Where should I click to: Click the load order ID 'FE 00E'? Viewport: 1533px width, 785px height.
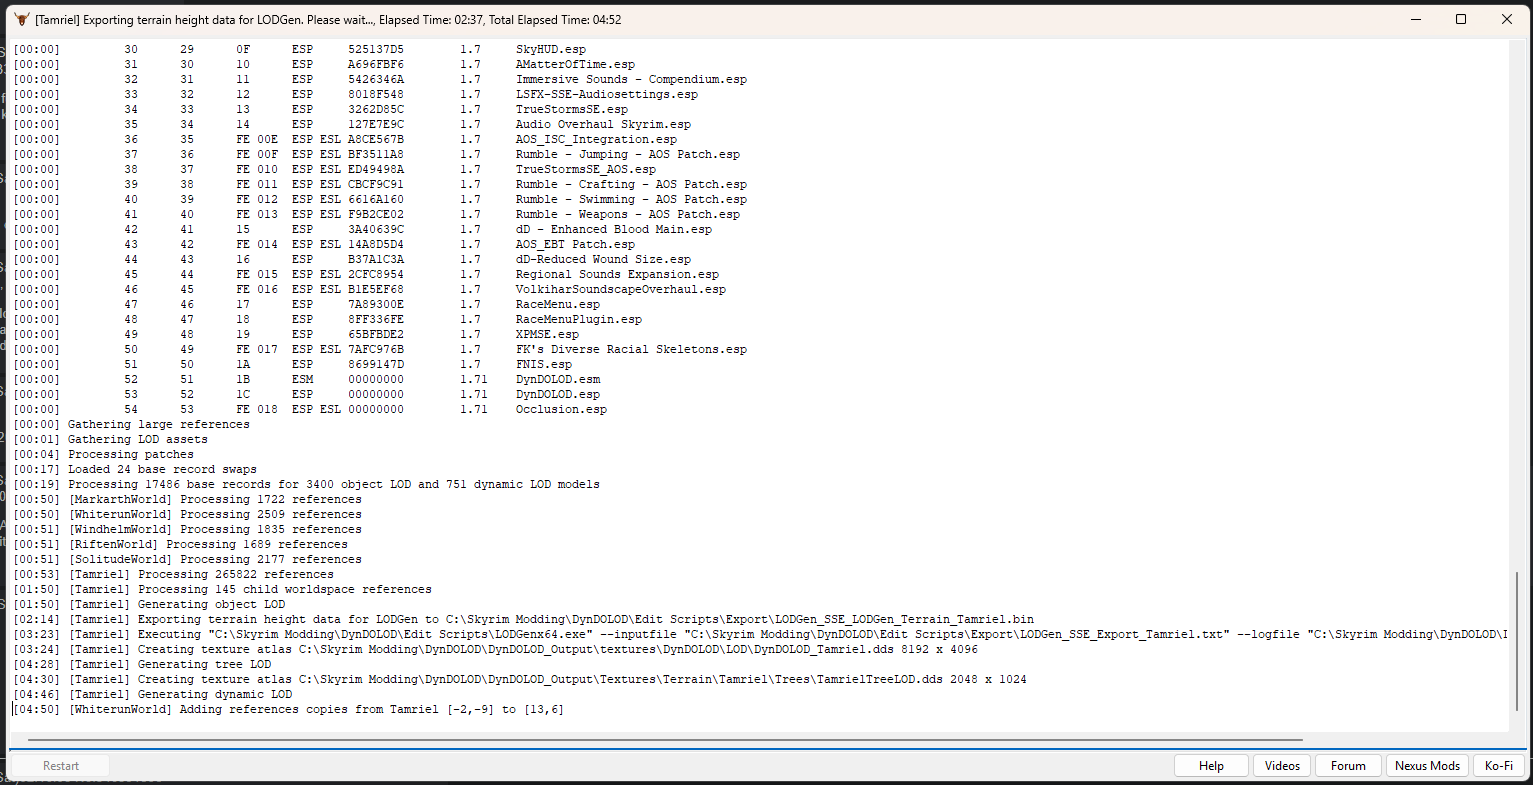(x=257, y=139)
